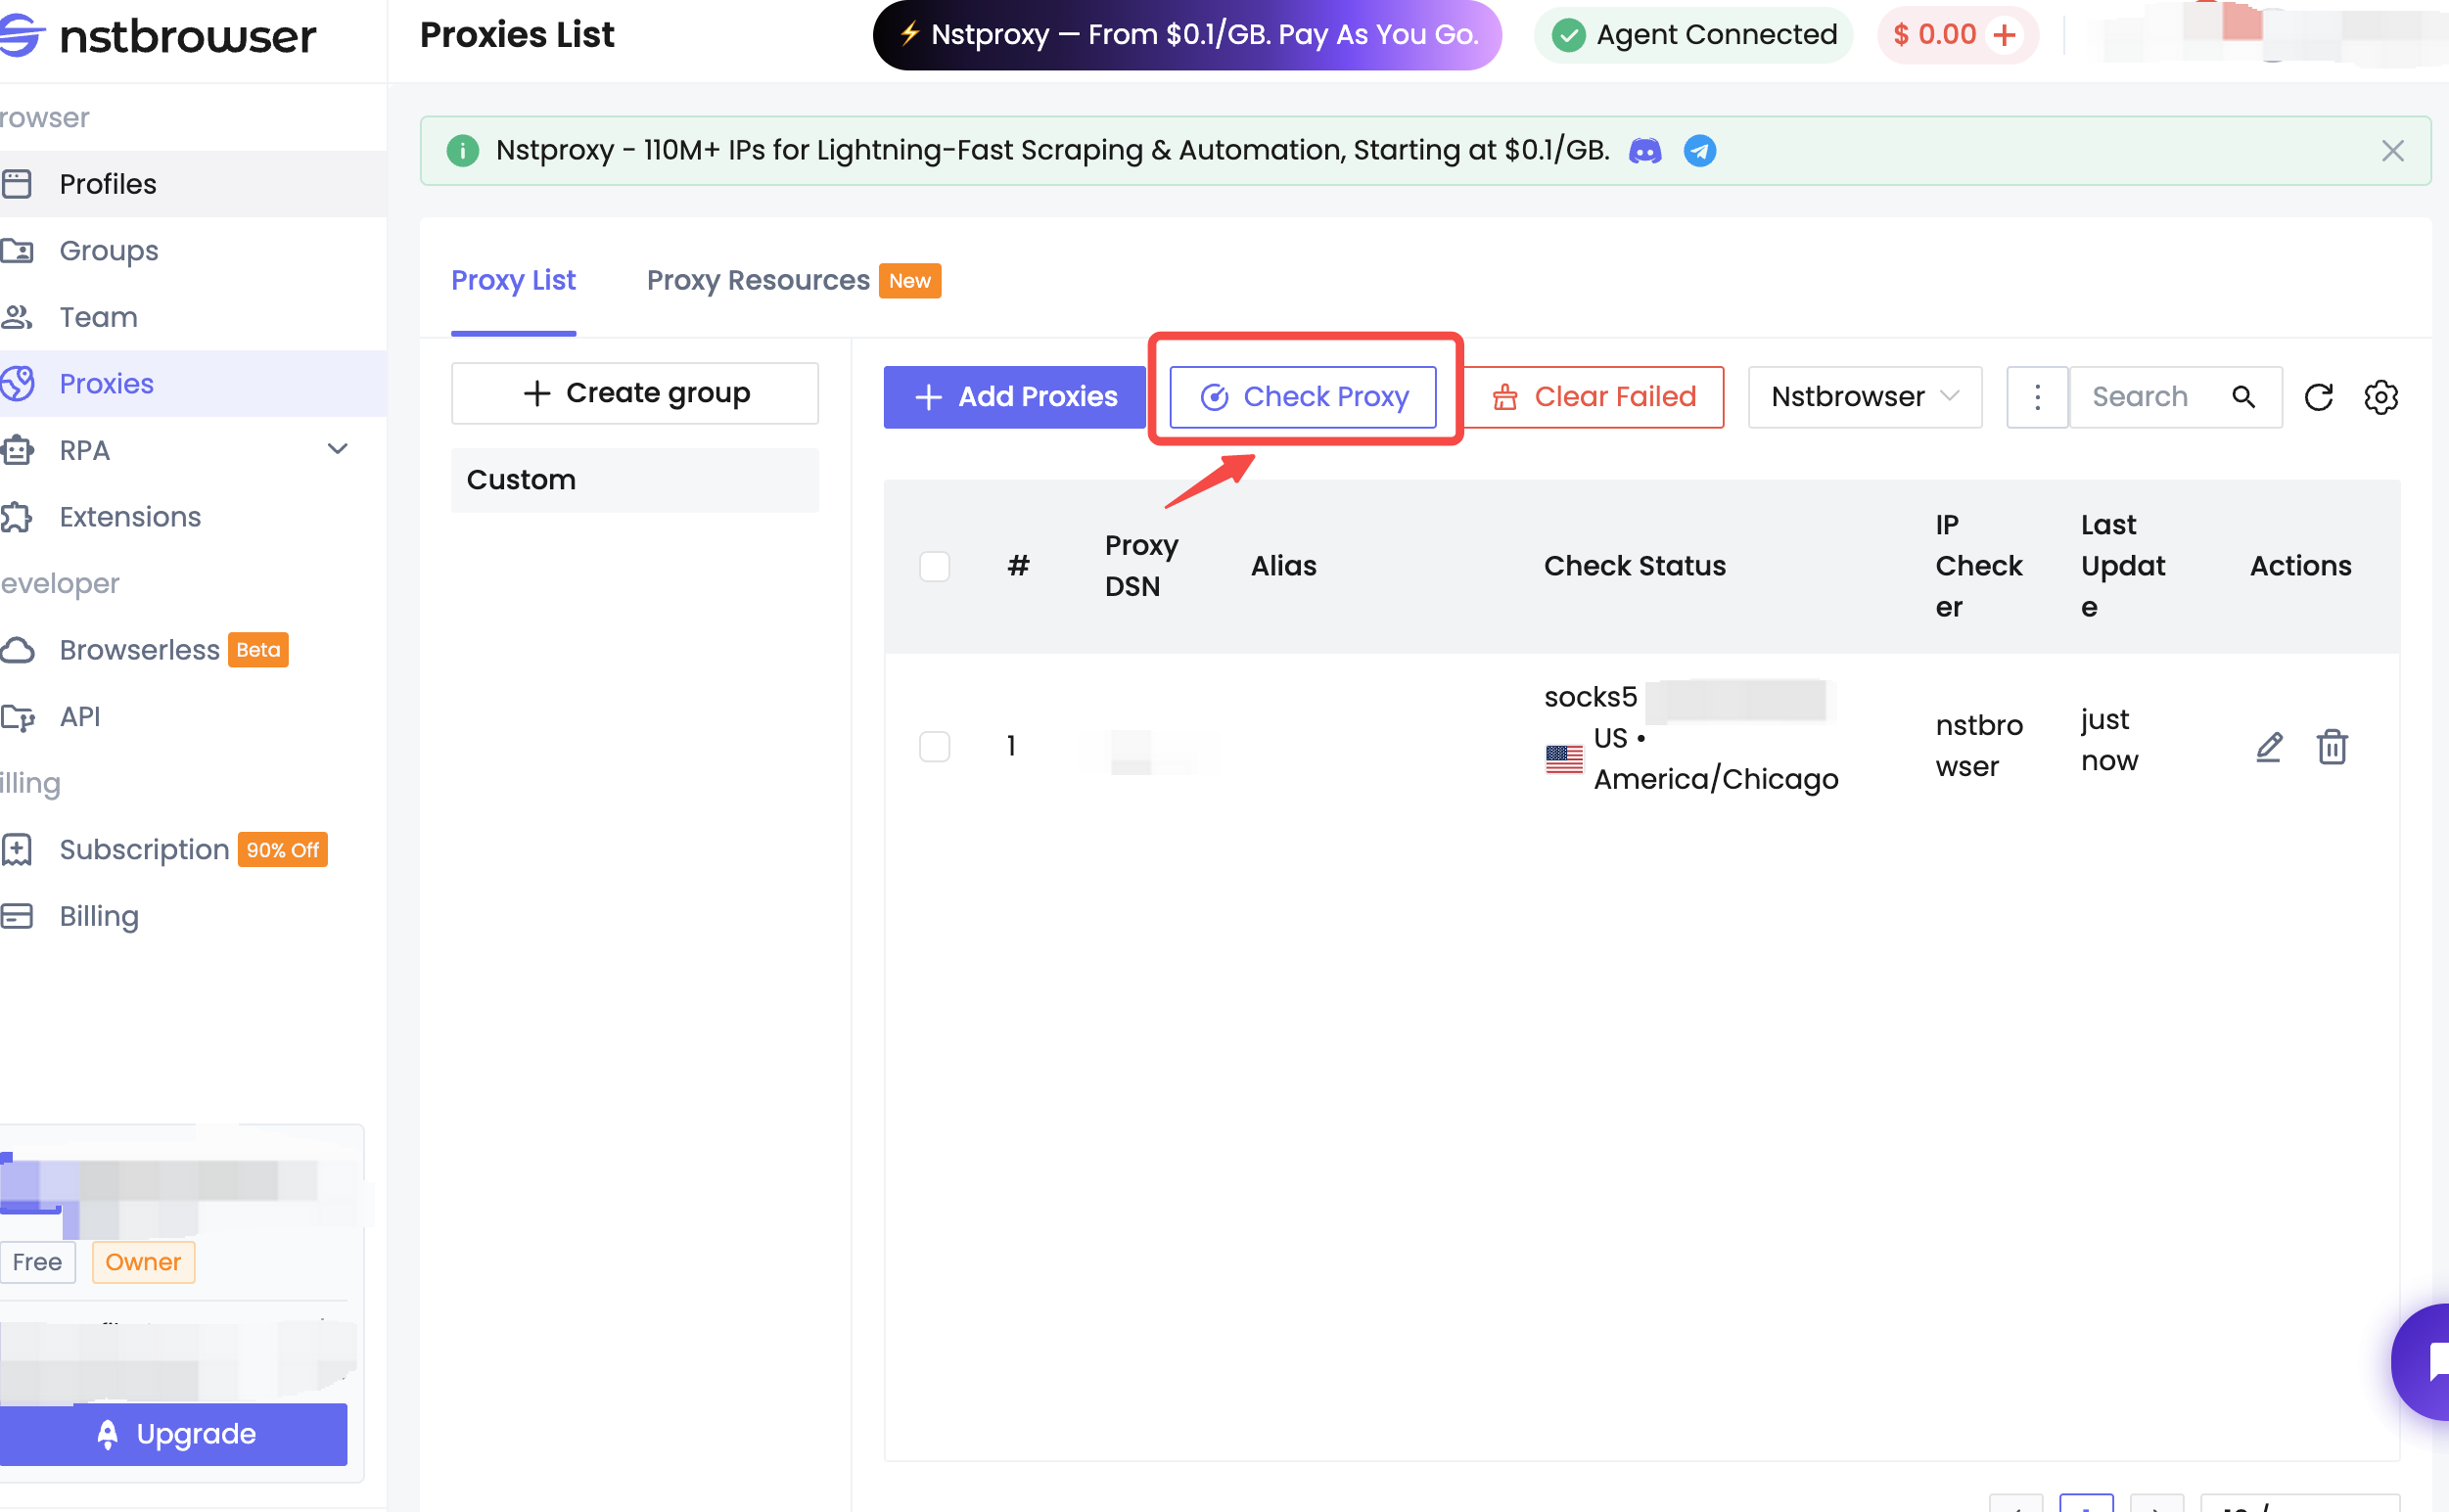Open the Telegram icon in banner

(1700, 151)
